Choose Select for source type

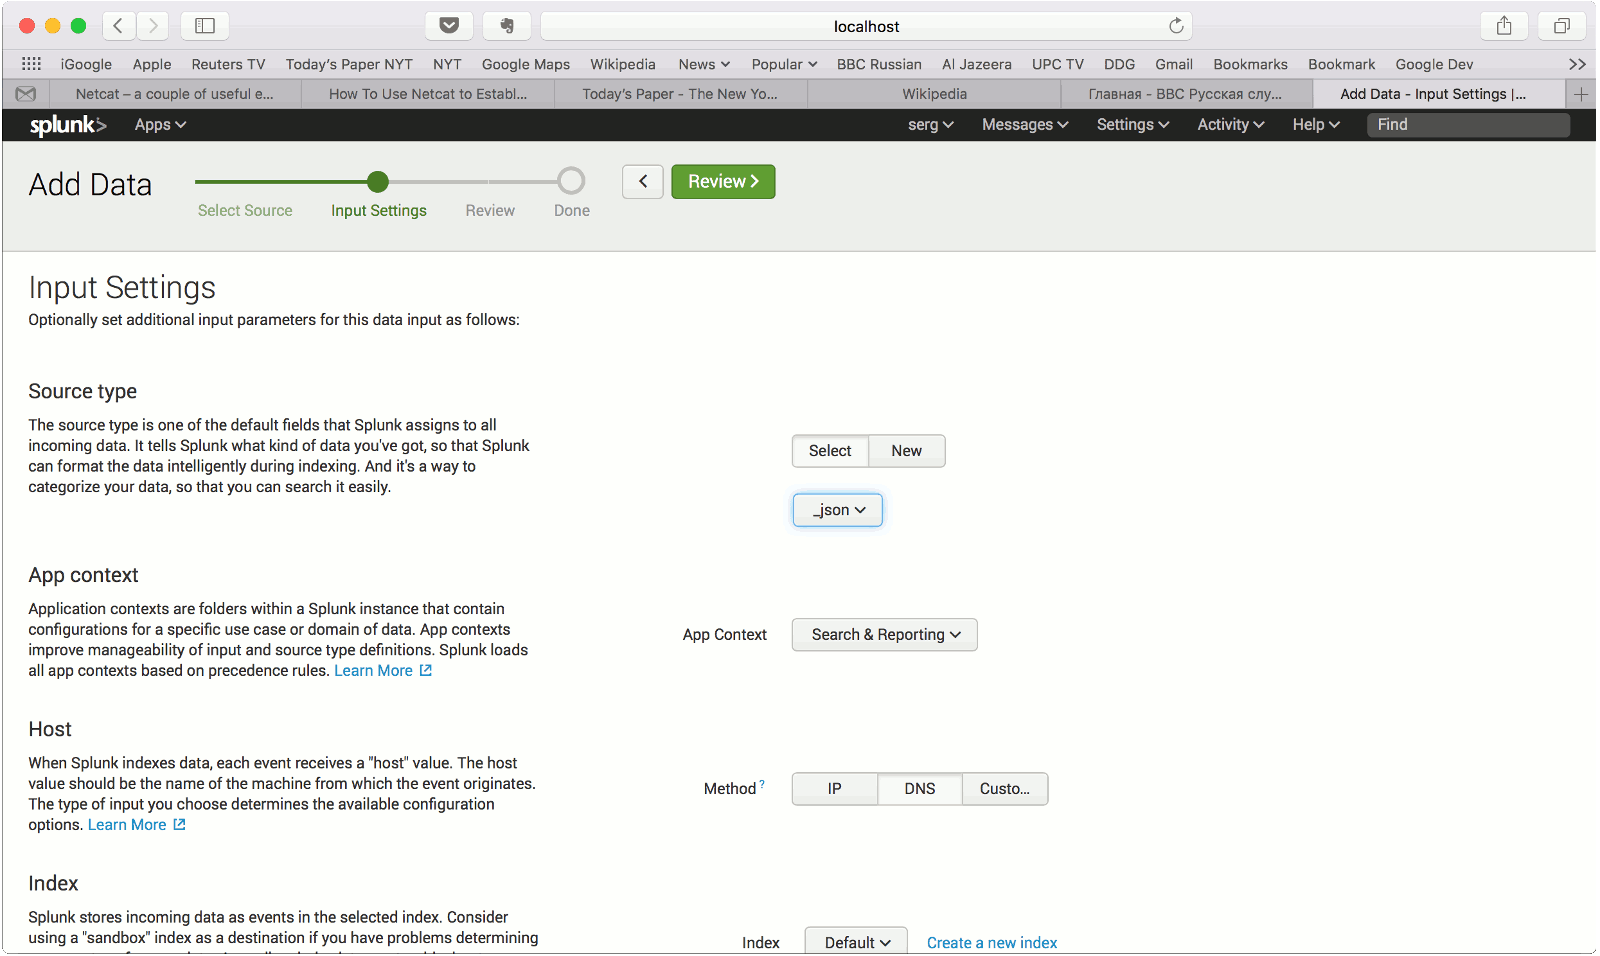(830, 451)
